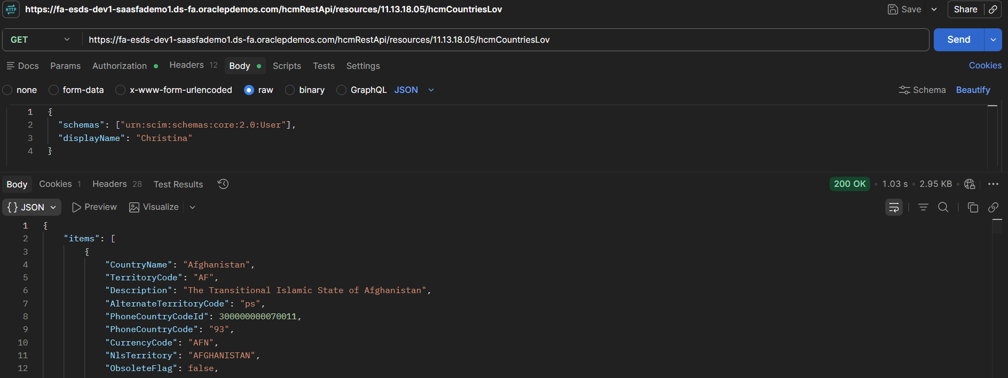This screenshot has height=378, width=1008.
Task: Click the Description line in response
Action: point(267,291)
